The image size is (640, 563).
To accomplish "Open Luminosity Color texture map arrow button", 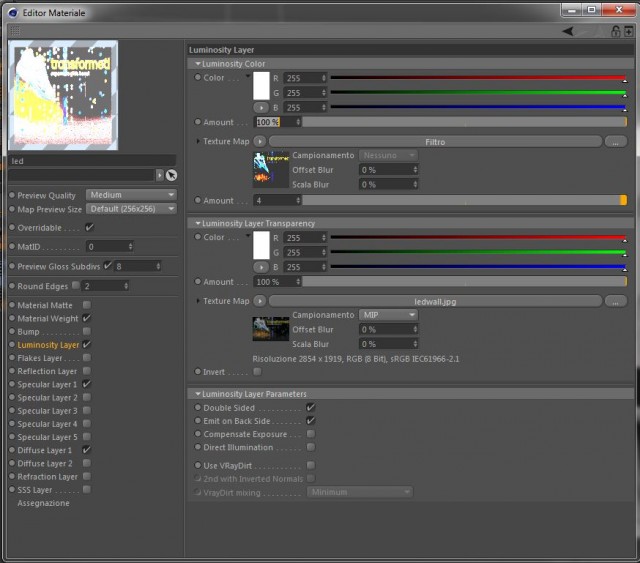I will tap(260, 141).
